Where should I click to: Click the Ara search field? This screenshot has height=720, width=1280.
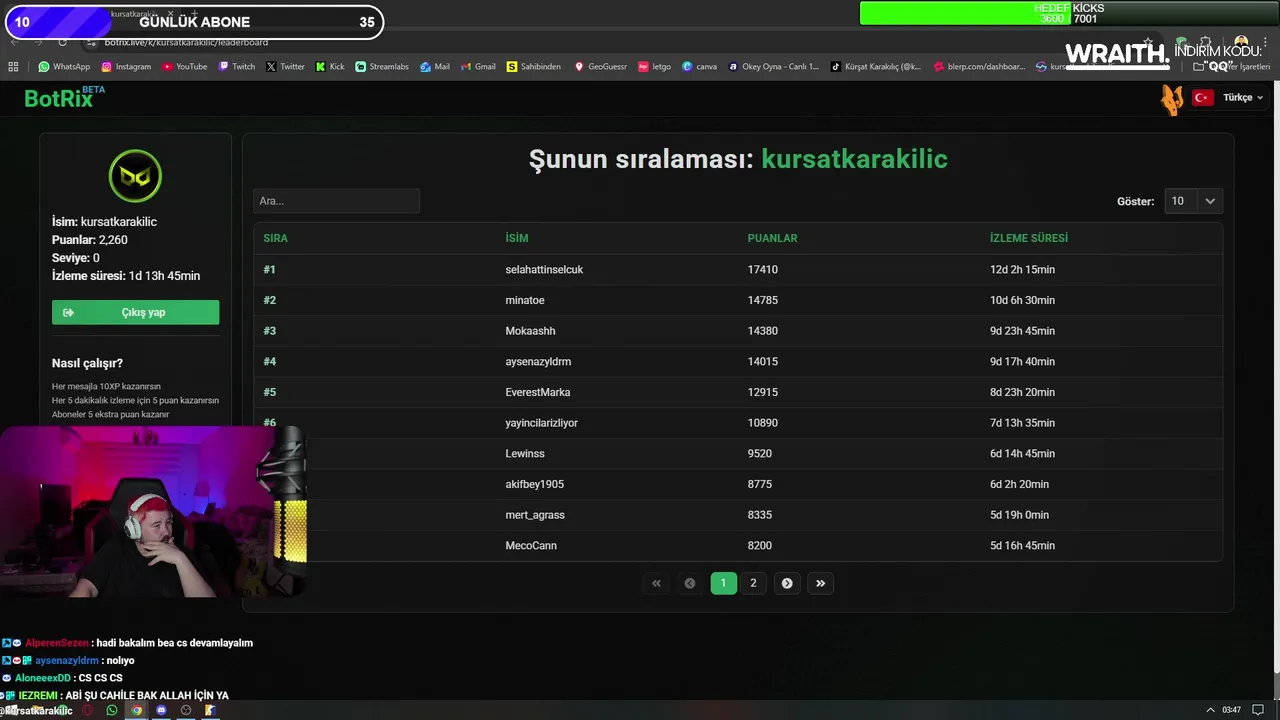tap(336, 201)
